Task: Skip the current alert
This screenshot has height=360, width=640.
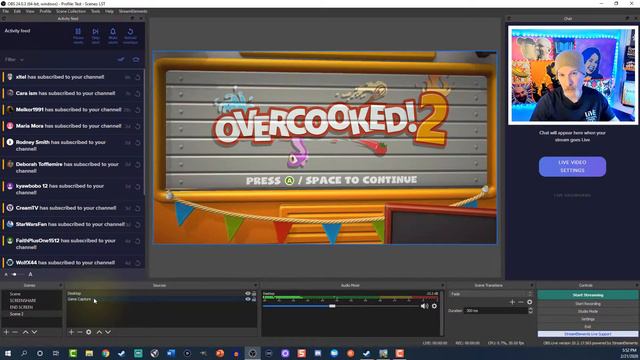Action: point(96,36)
